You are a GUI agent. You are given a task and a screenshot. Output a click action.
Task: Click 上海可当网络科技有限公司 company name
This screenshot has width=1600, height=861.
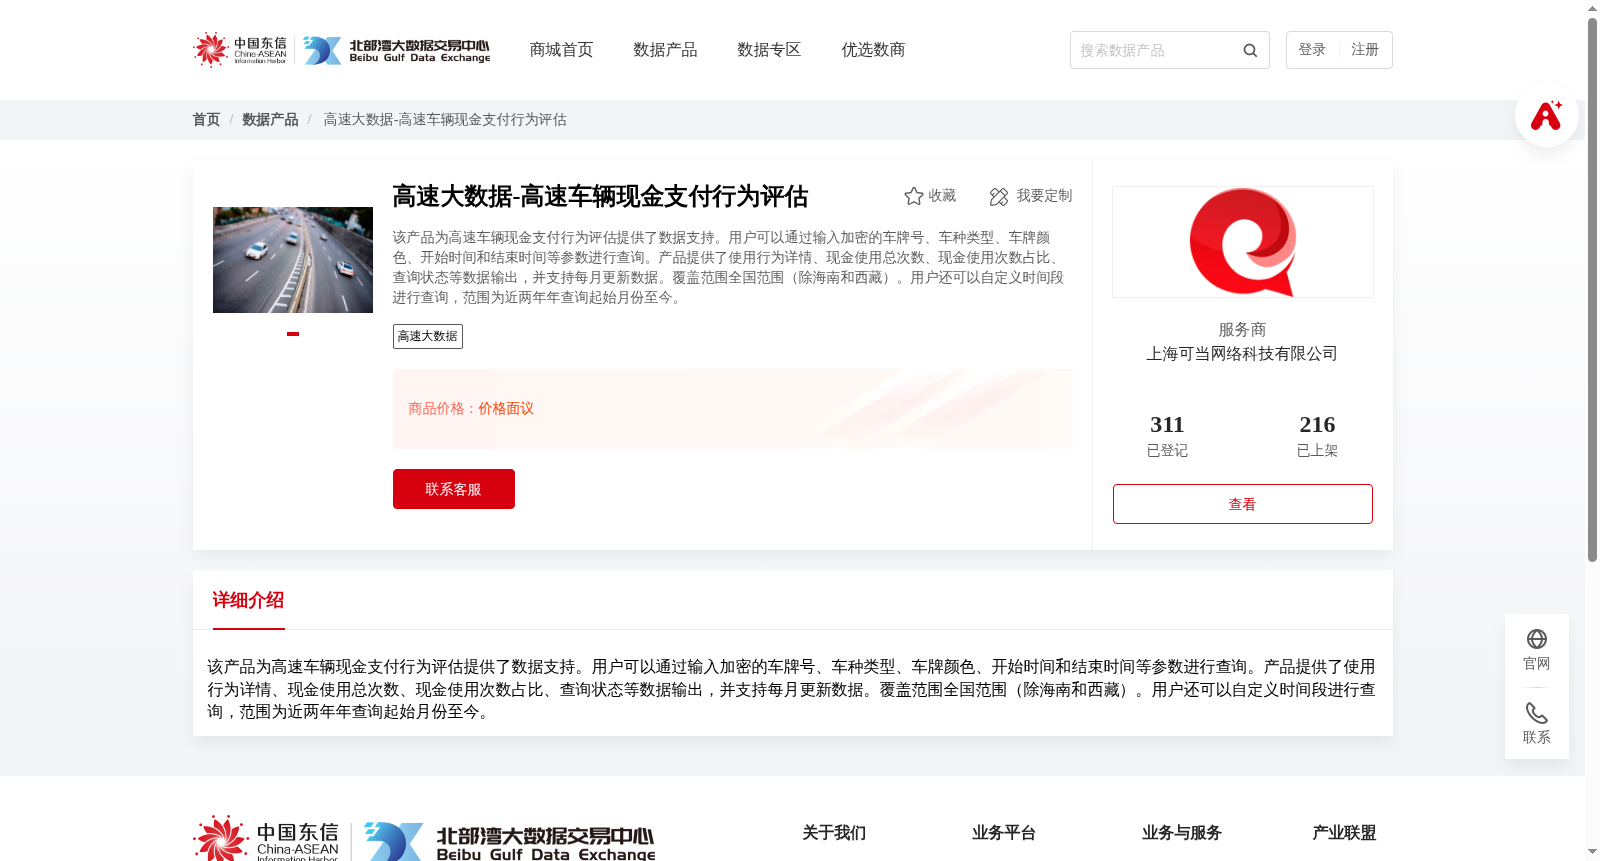pos(1242,354)
